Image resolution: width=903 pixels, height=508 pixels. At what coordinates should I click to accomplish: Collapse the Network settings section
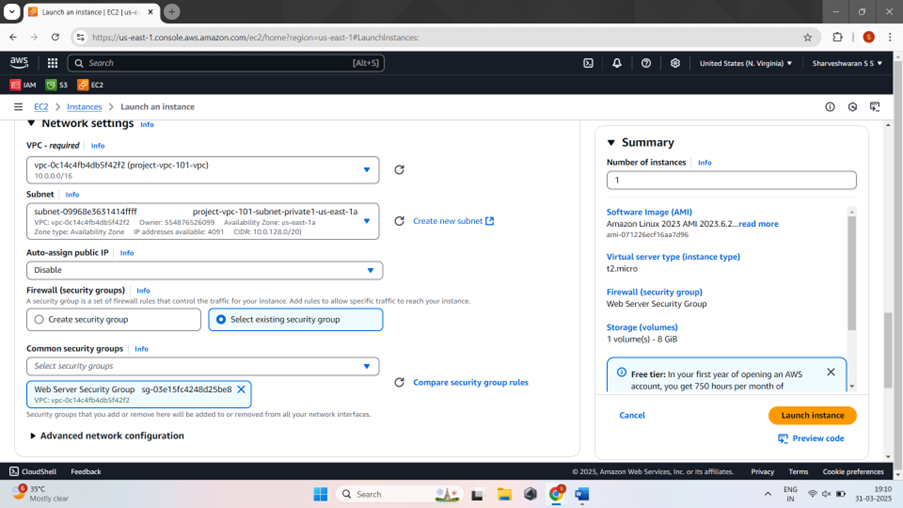32,123
